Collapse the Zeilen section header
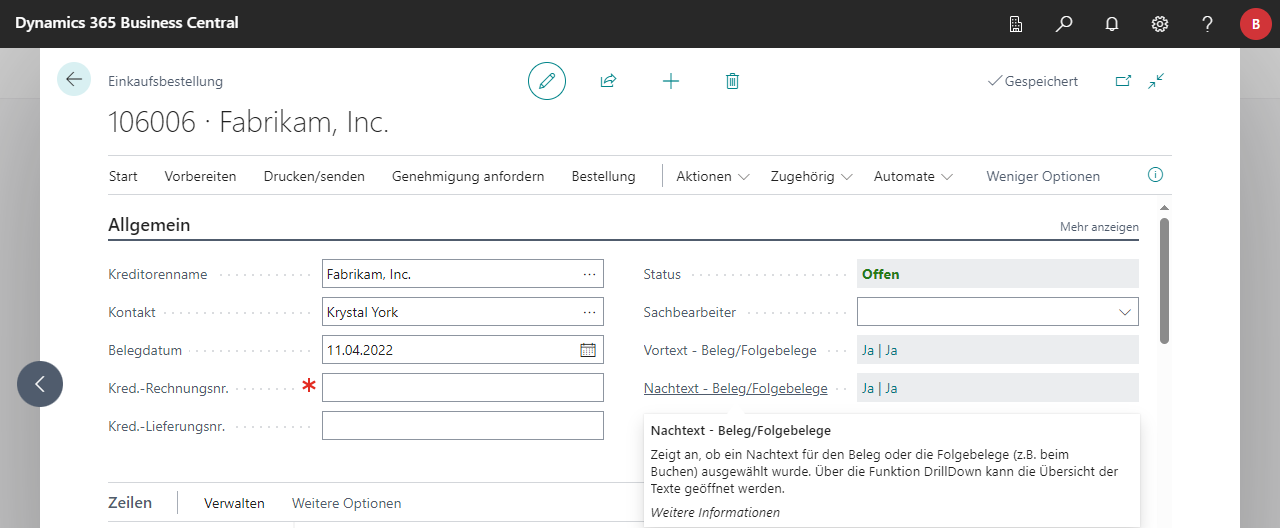This screenshot has width=1280, height=528. [130, 502]
